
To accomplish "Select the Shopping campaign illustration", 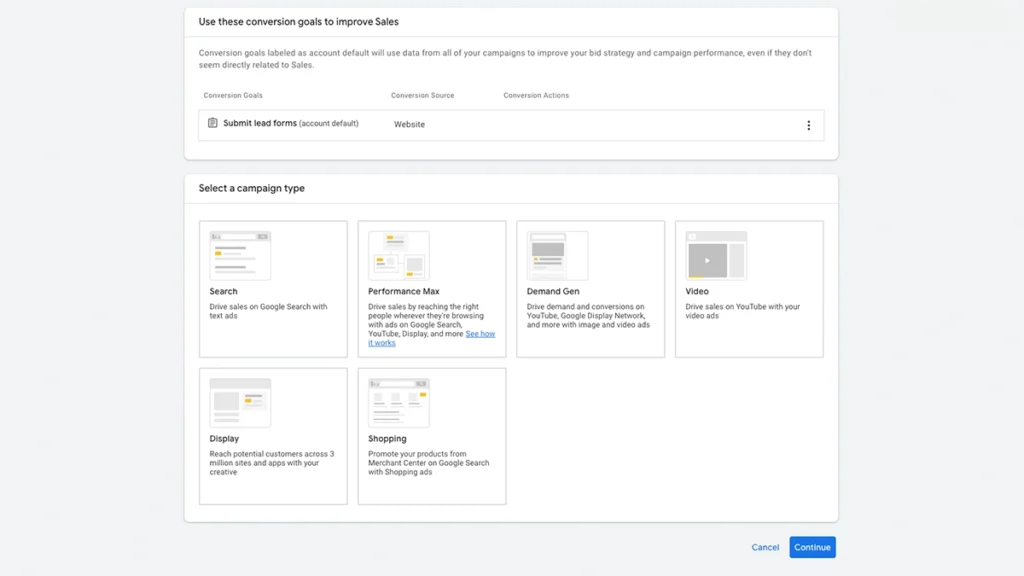I will 398,403.
